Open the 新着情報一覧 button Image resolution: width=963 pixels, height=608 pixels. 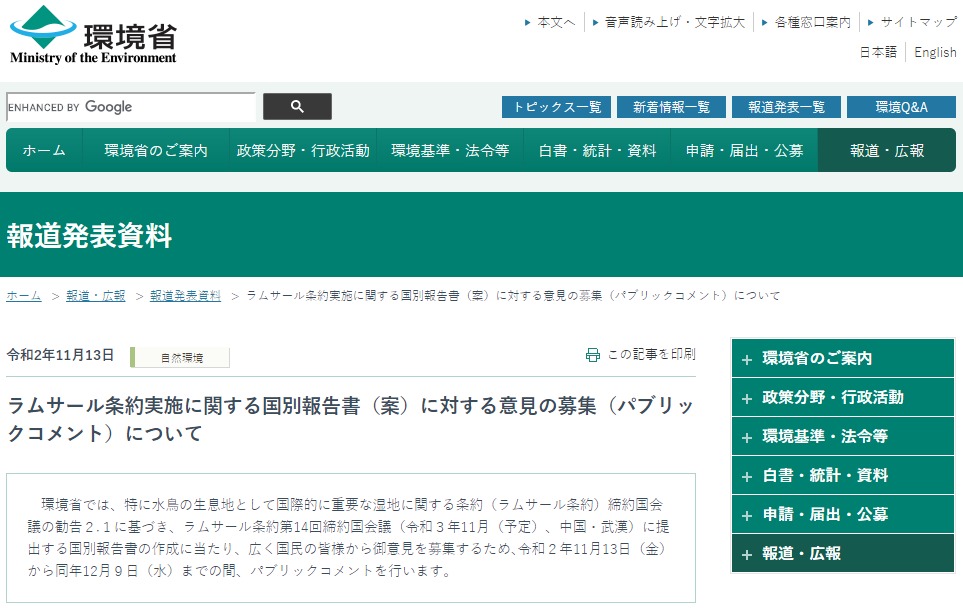tap(671, 107)
